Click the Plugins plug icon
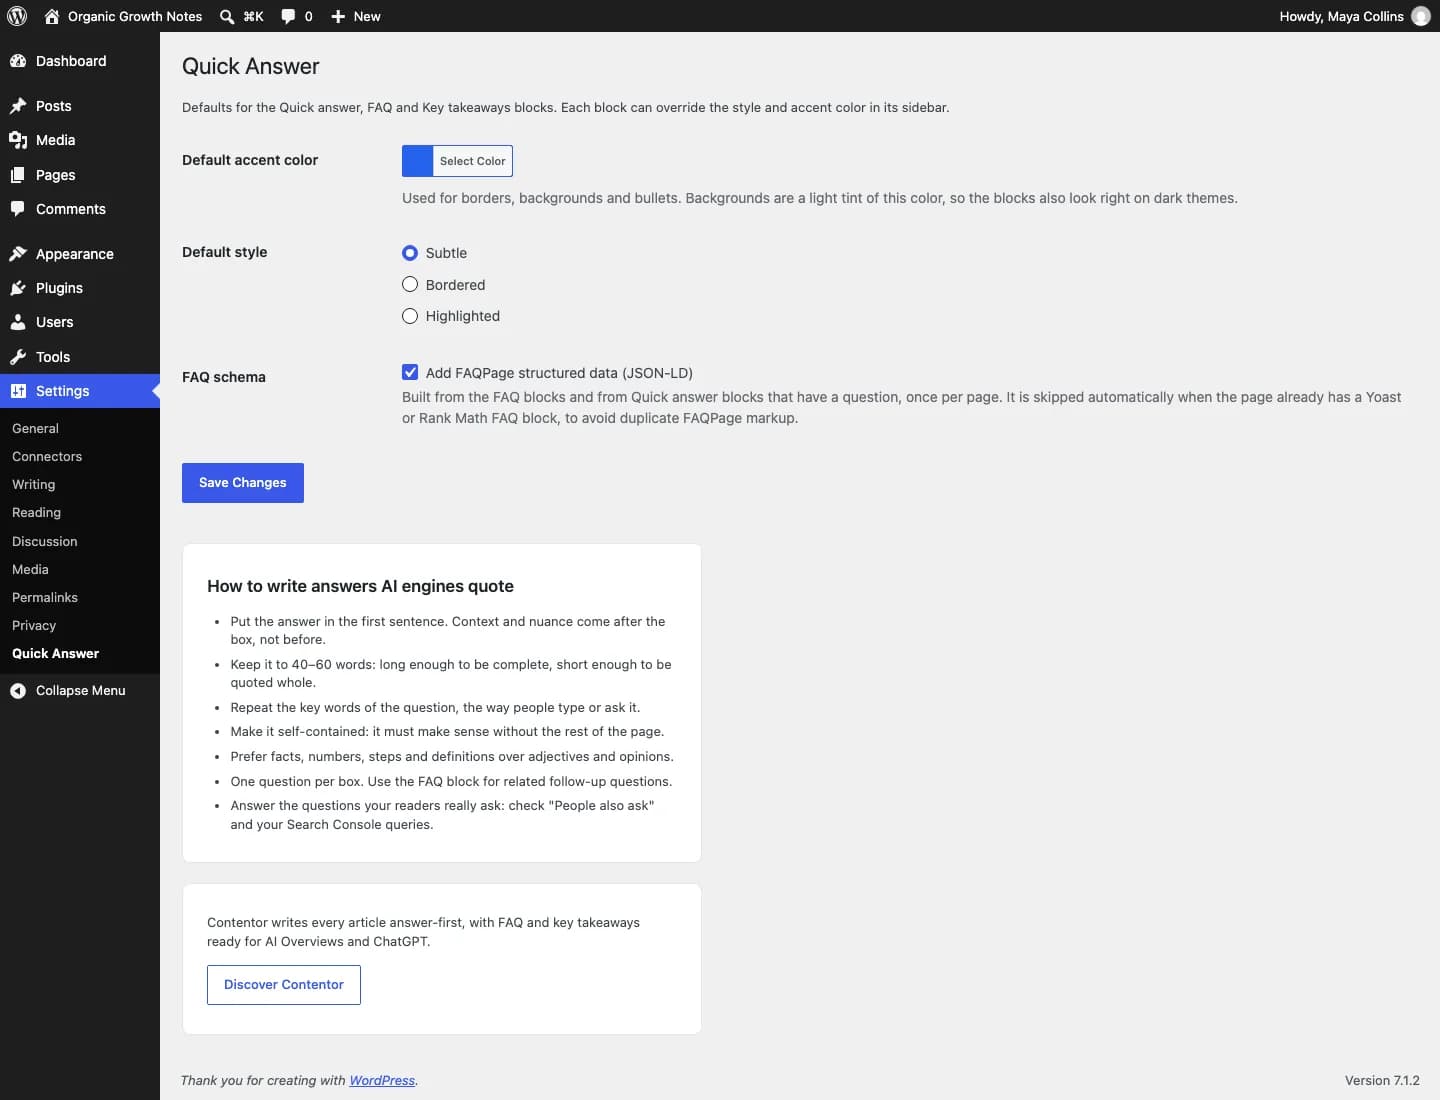The image size is (1440, 1100). click(x=18, y=288)
